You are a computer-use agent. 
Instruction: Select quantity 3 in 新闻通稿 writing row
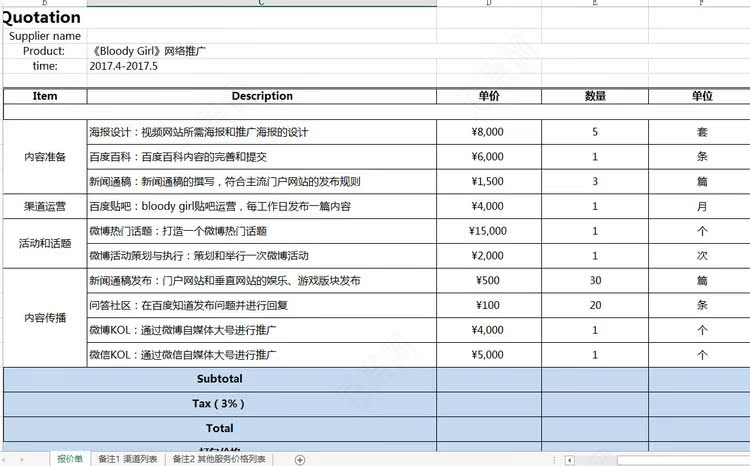(595, 181)
